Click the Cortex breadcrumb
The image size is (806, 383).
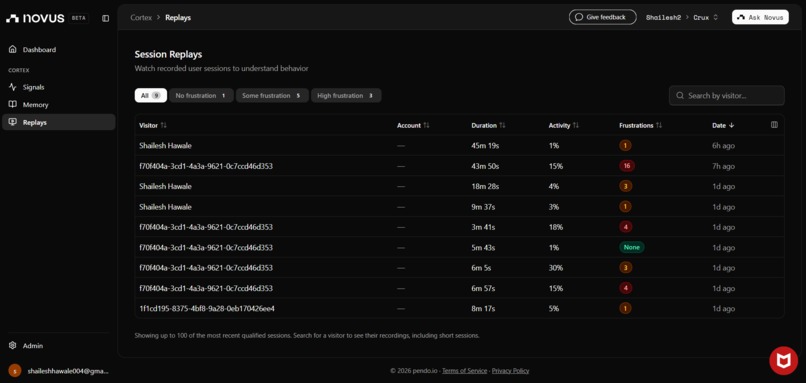pos(141,17)
